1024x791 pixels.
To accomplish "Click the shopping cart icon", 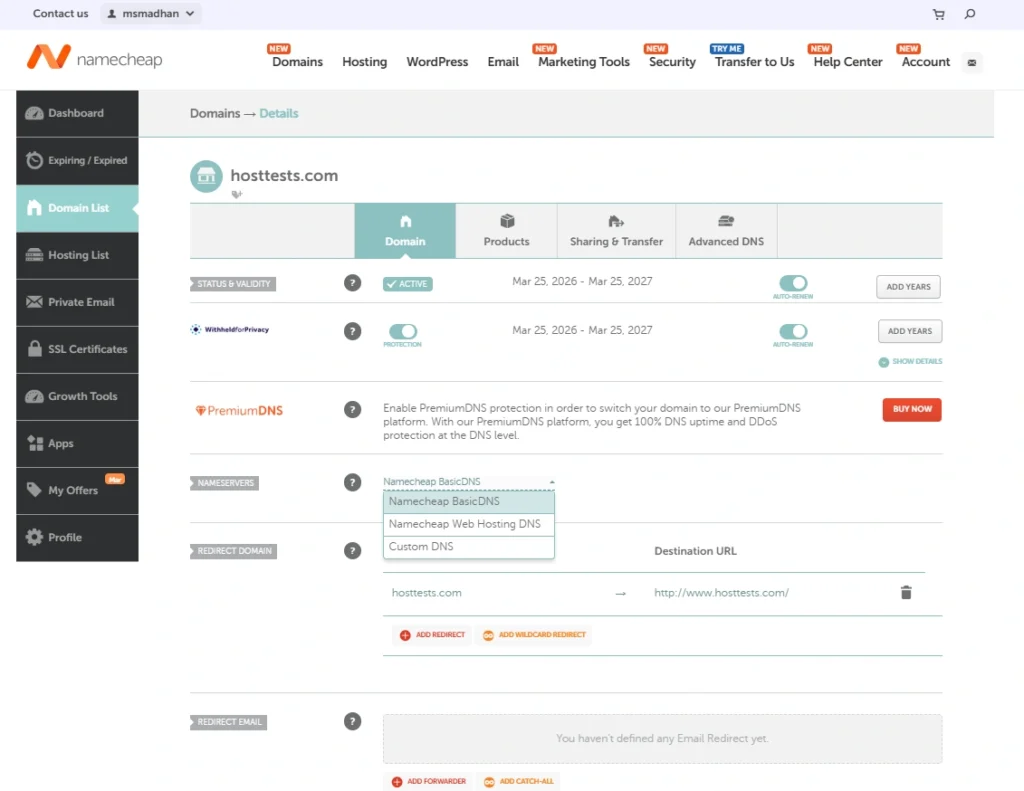I will pyautogui.click(x=938, y=14).
